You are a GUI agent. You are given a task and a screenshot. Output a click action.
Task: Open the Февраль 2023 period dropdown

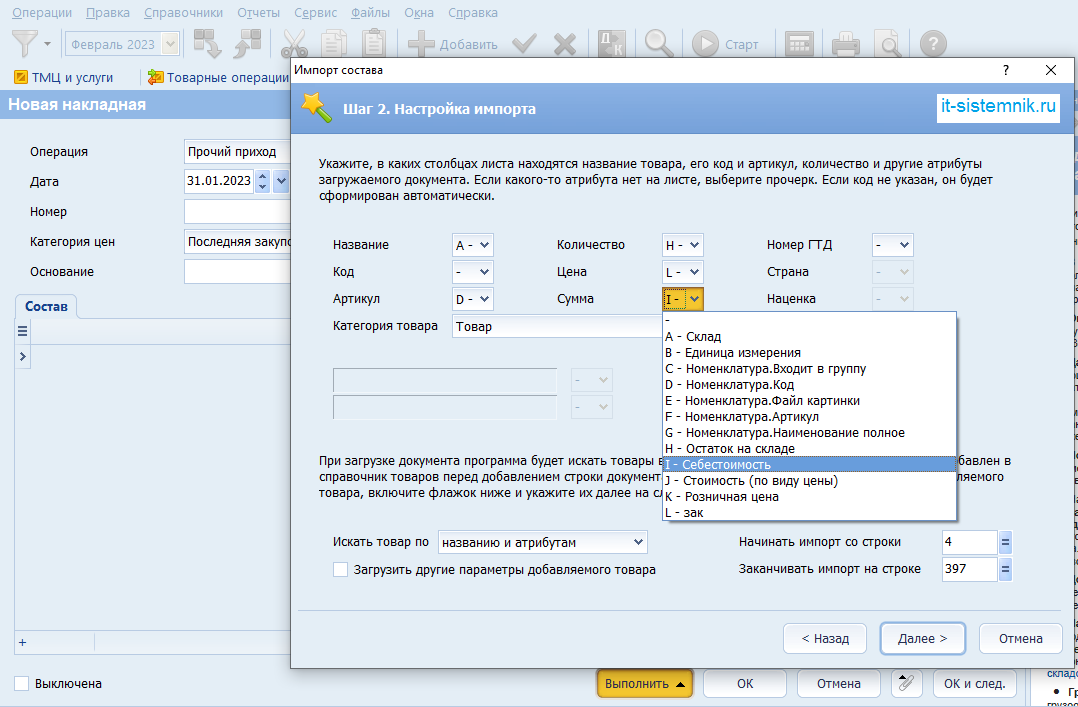[169, 45]
